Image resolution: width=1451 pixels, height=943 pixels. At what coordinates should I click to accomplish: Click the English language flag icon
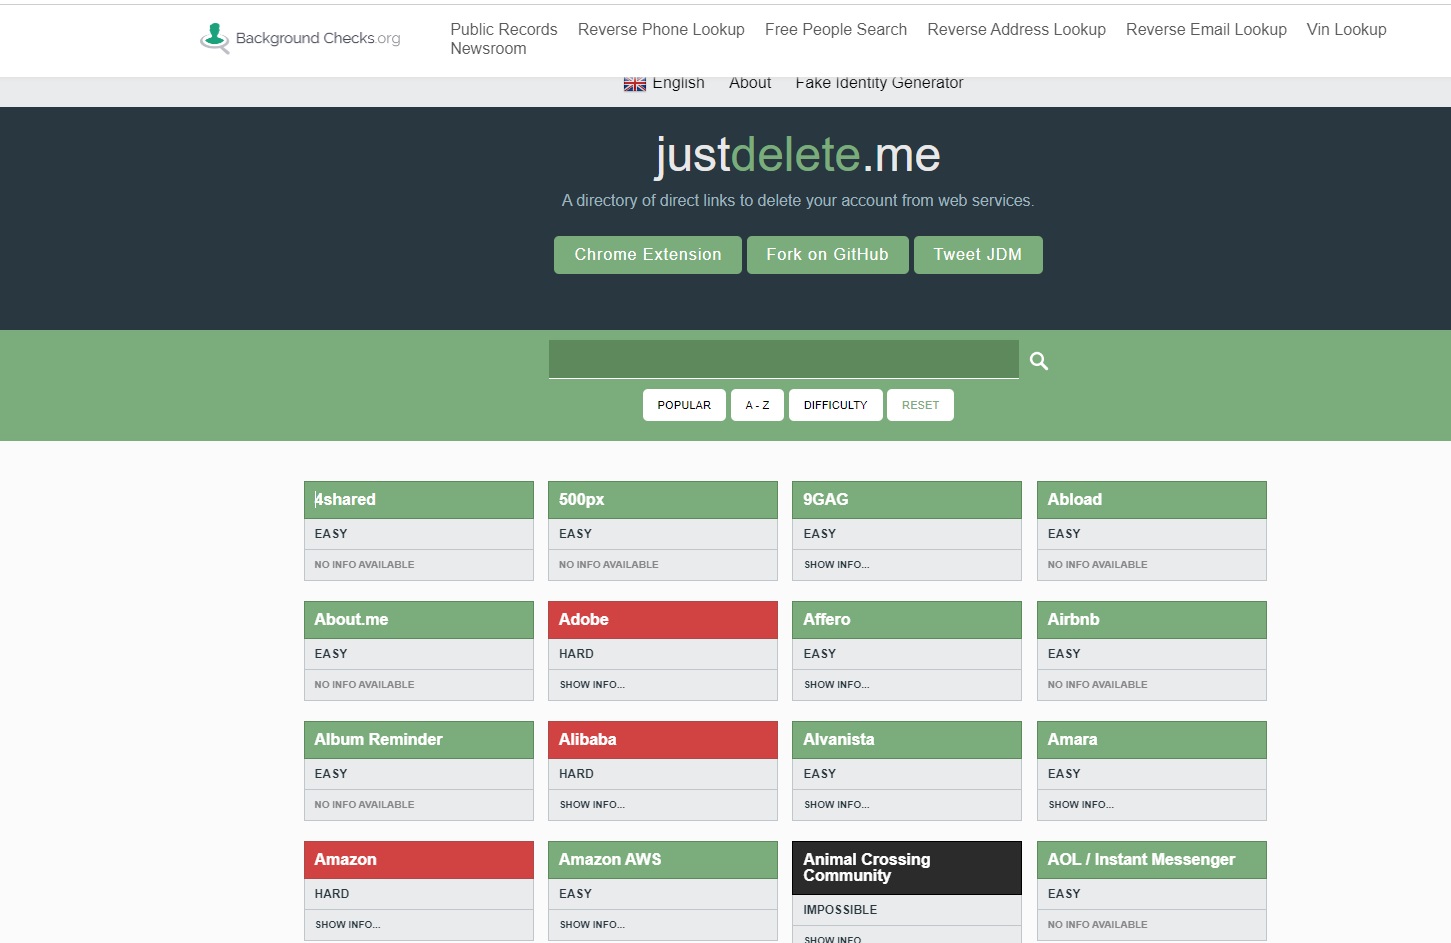coord(635,83)
